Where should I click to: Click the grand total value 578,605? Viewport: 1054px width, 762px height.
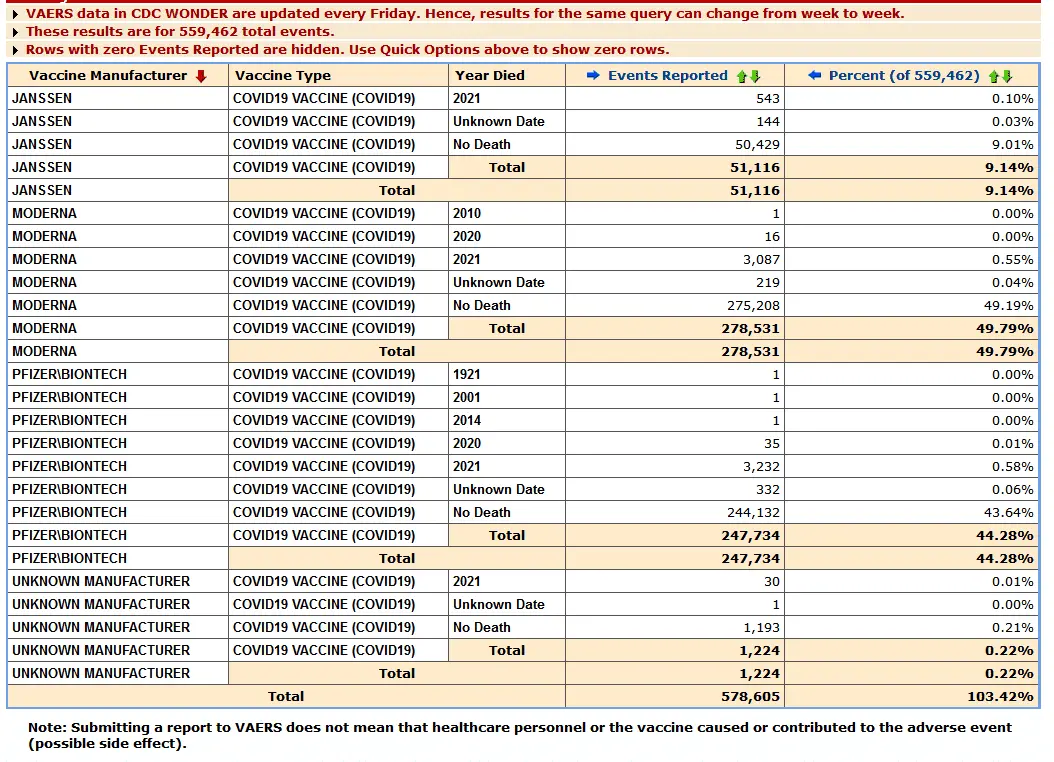750,697
